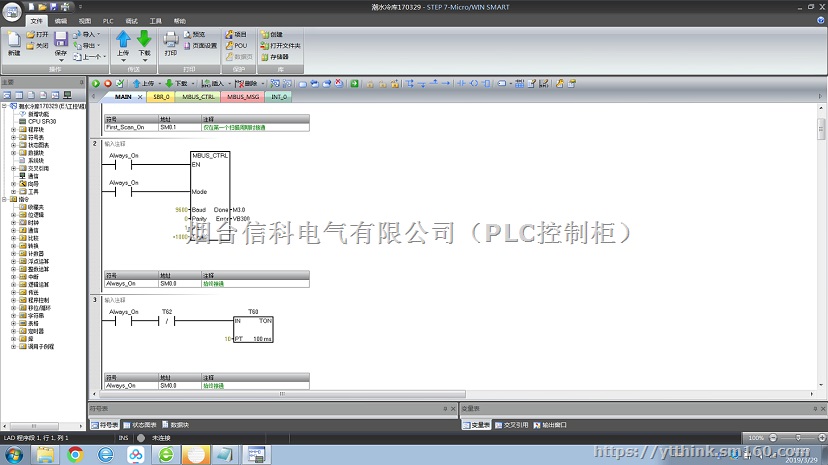Open the Edit (编辑) ribbon tab
This screenshot has width=828, height=465.
(x=61, y=21)
